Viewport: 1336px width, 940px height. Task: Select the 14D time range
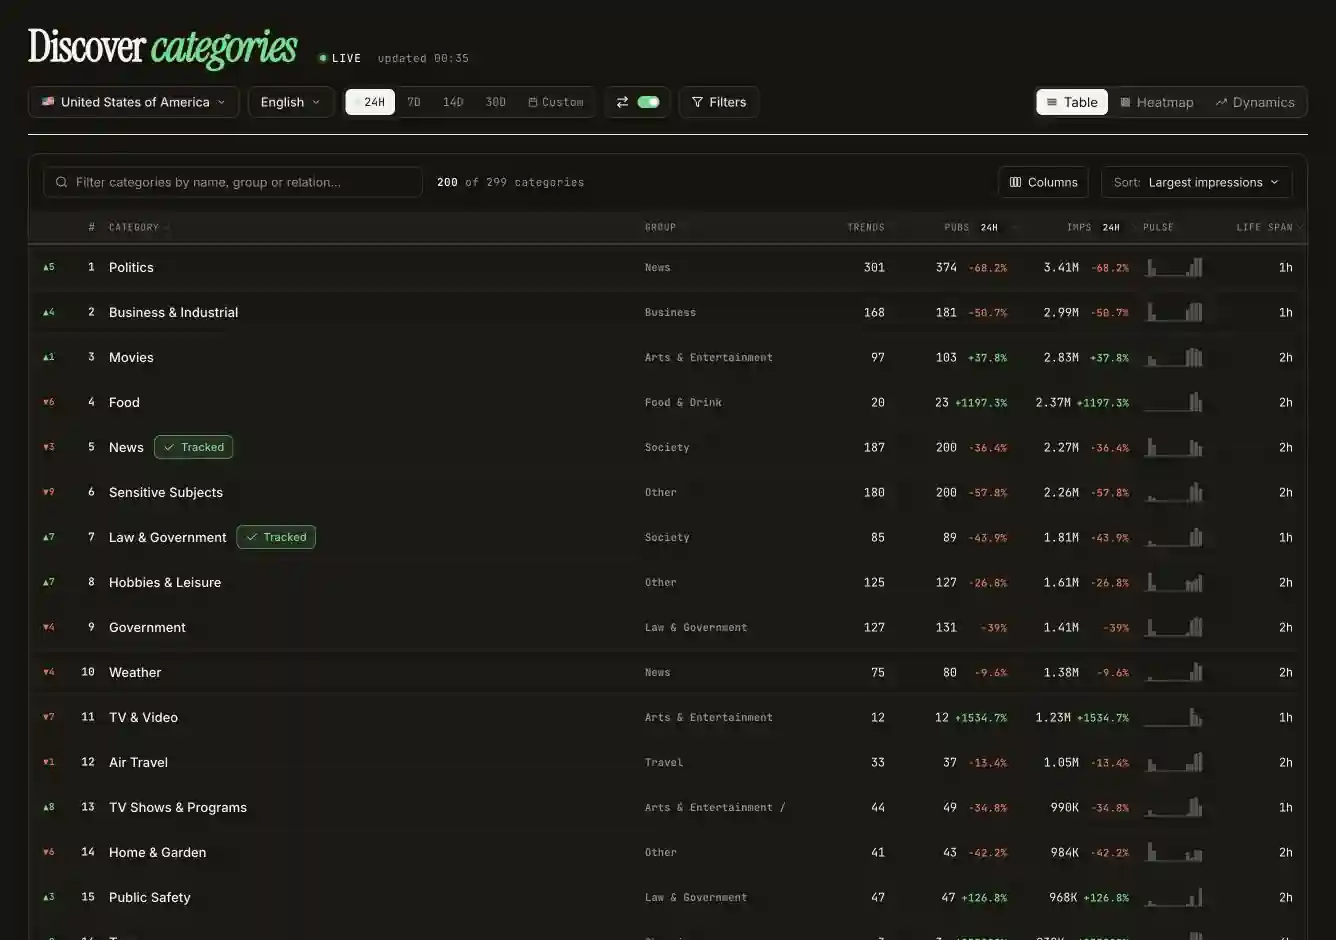(x=453, y=102)
